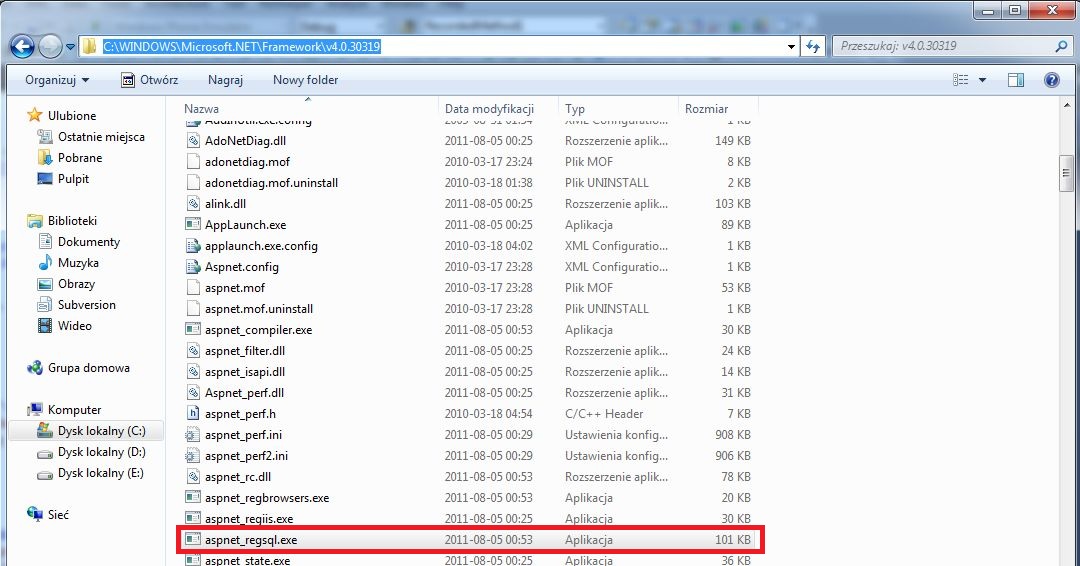Toggle the preview pane icon
This screenshot has height=566, width=1080.
[1016, 80]
